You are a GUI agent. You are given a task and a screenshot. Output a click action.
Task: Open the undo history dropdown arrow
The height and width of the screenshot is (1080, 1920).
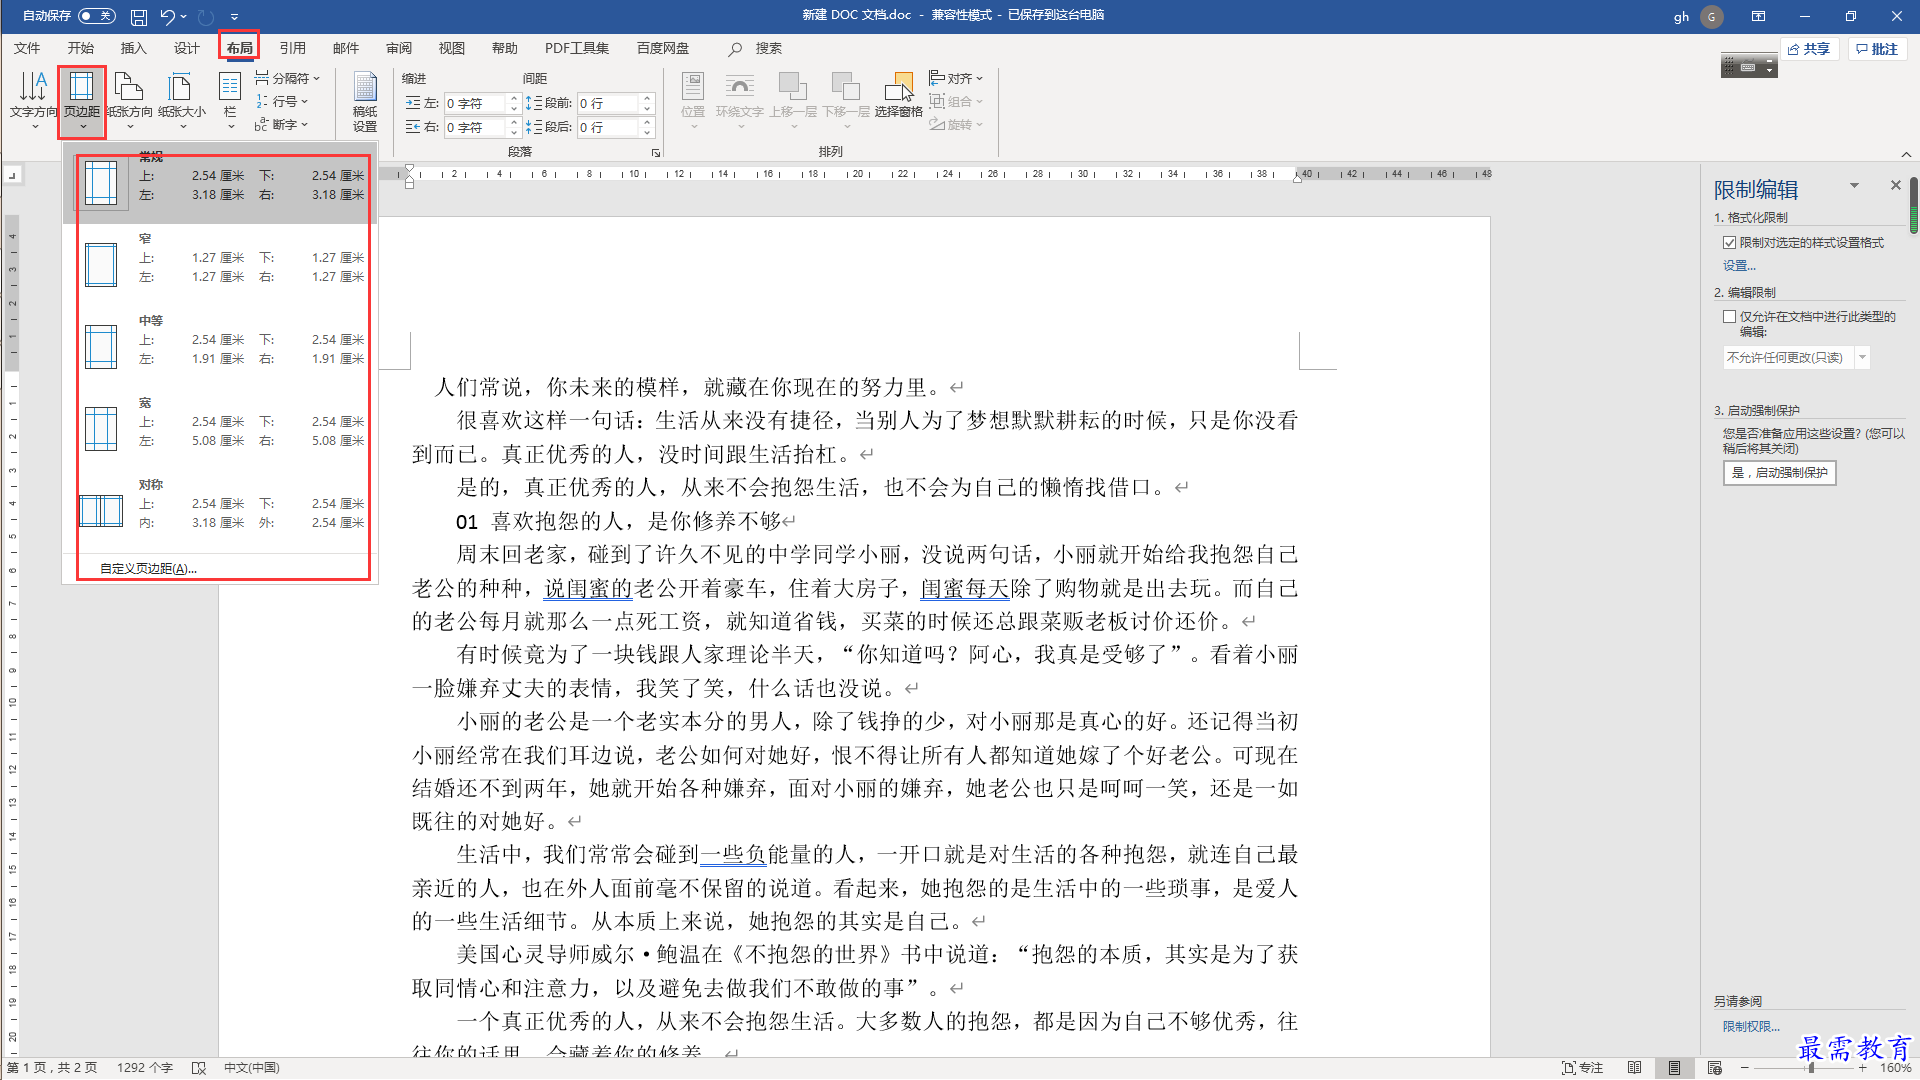click(184, 17)
